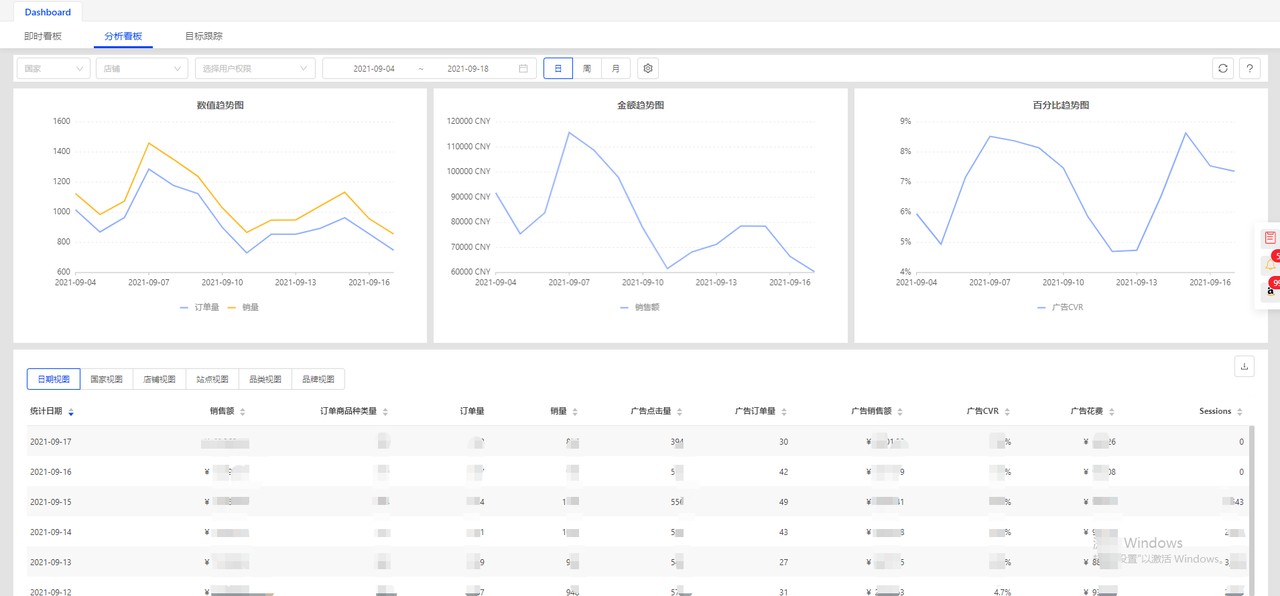Click the 2021-09-14 table row date
Image resolution: width=1280 pixels, height=596 pixels.
tap(50, 531)
